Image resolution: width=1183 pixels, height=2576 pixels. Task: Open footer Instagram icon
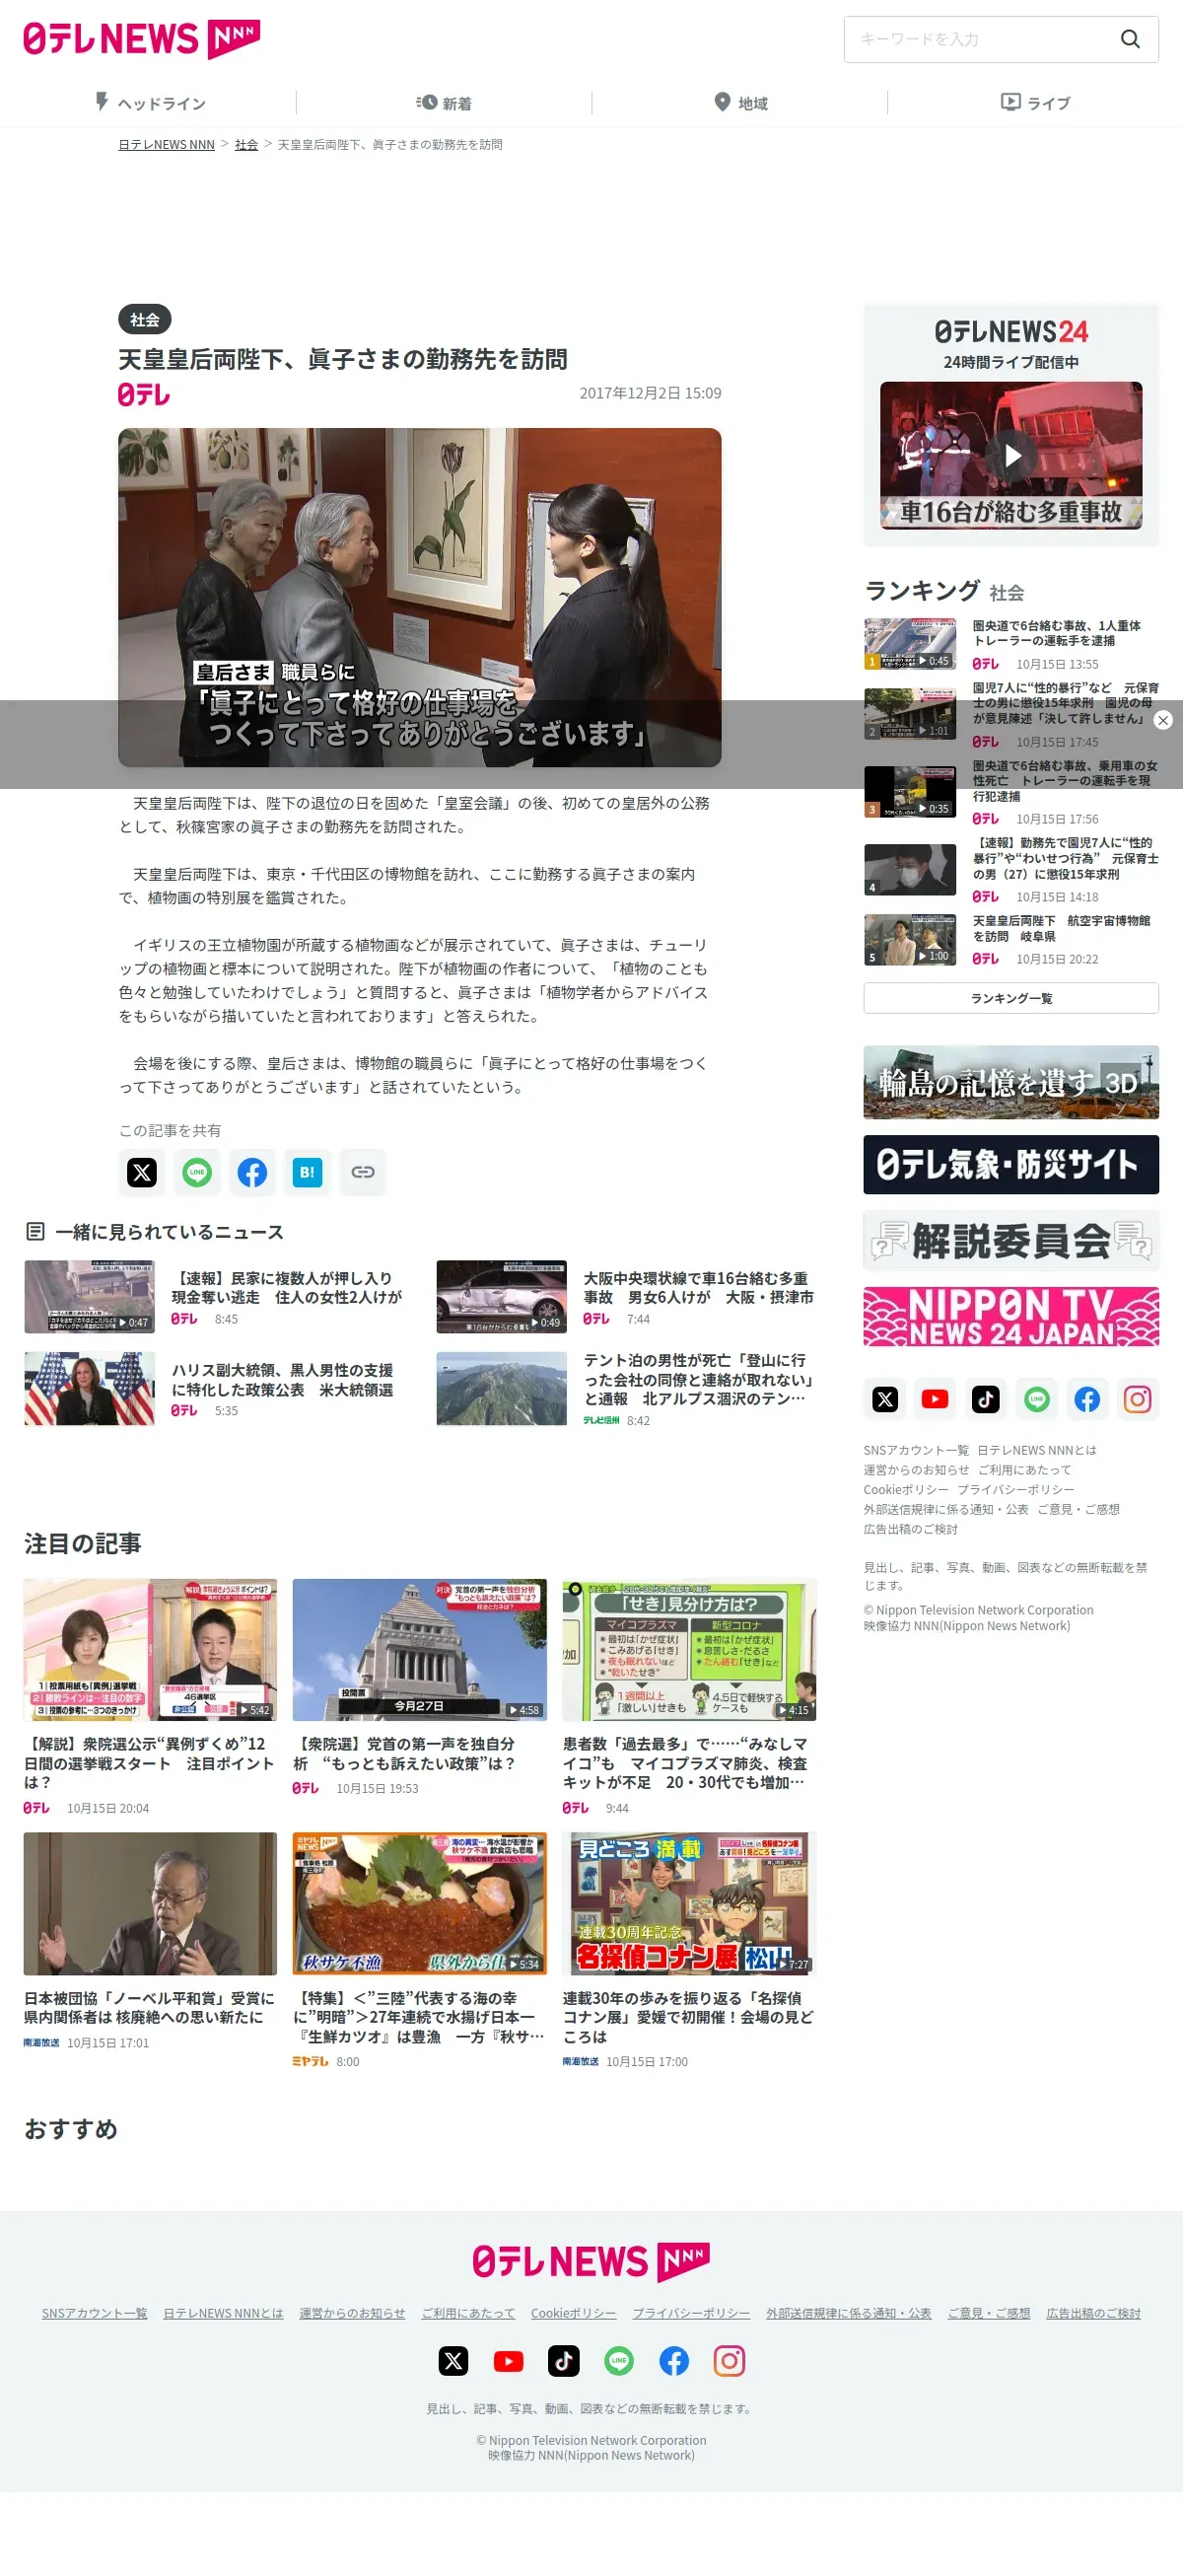click(729, 2360)
